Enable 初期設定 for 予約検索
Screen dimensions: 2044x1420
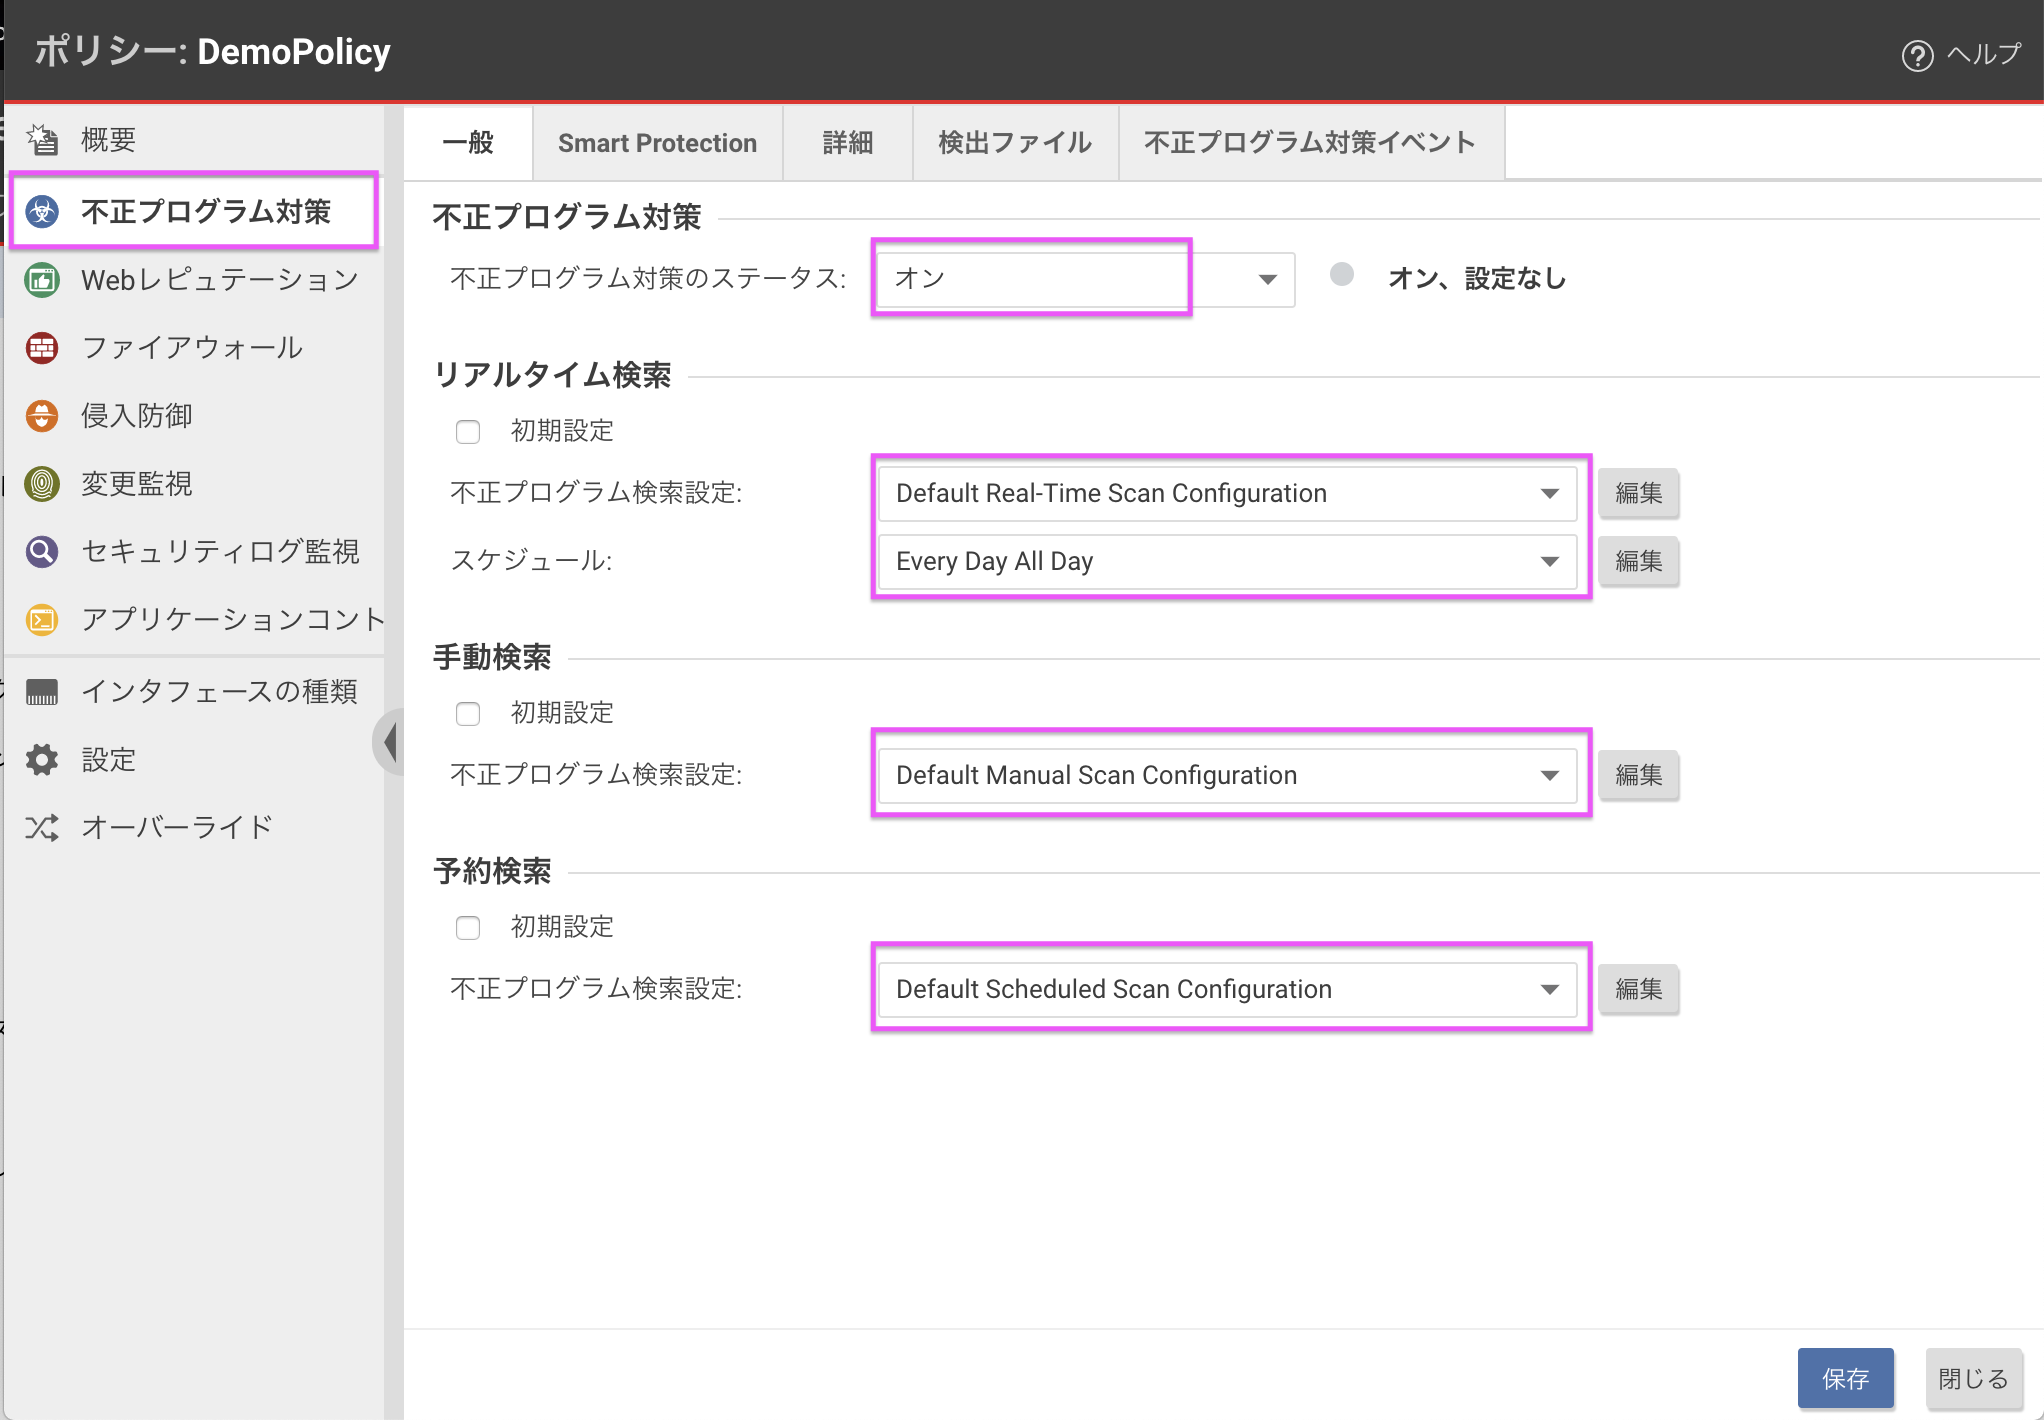coord(468,927)
